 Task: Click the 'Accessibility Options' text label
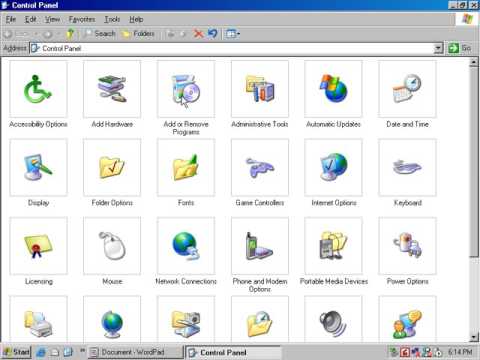click(x=38, y=124)
